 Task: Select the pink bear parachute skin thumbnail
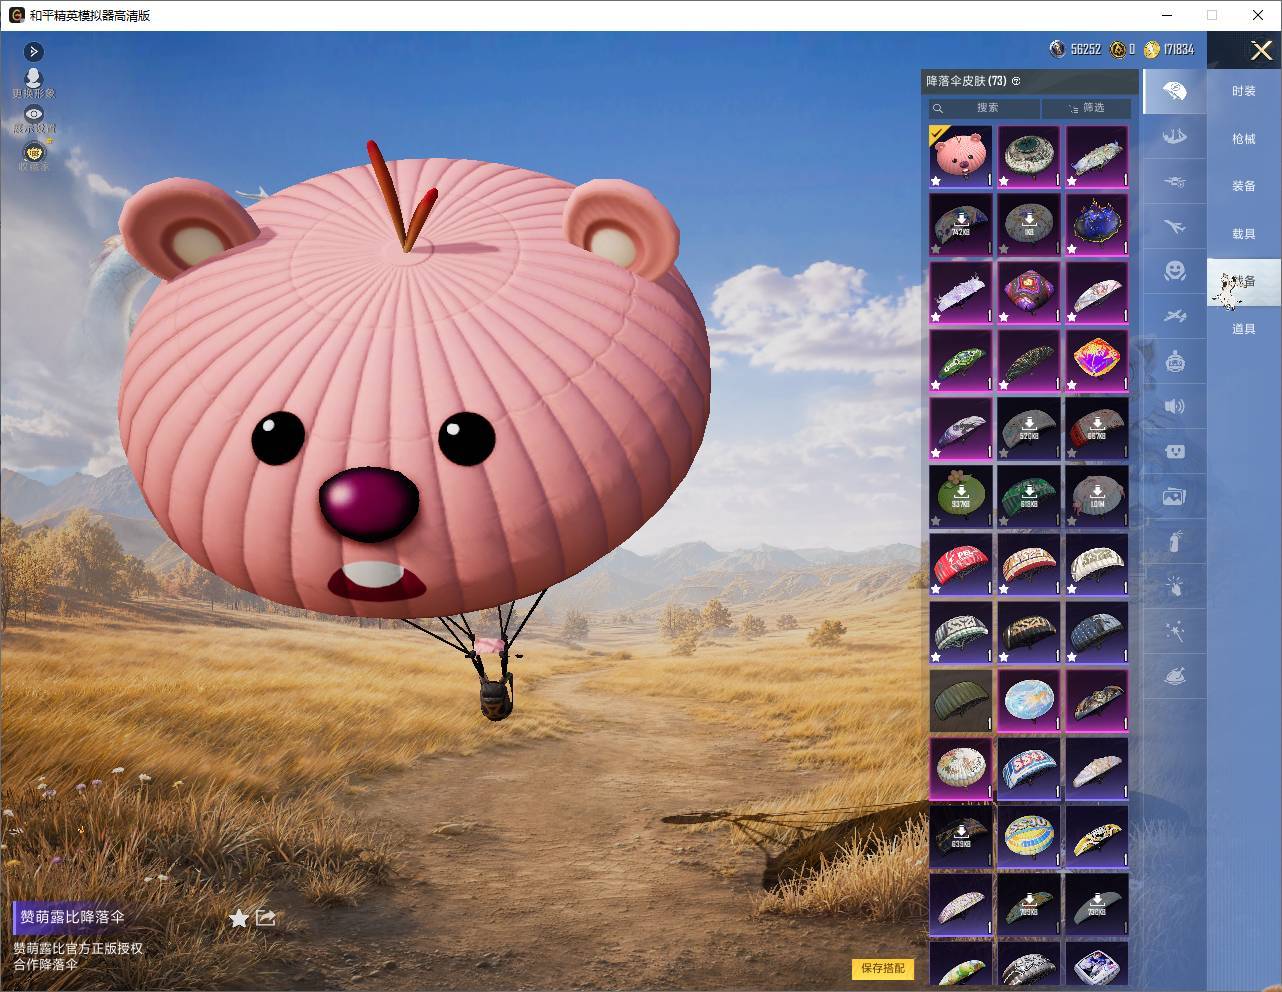click(961, 156)
